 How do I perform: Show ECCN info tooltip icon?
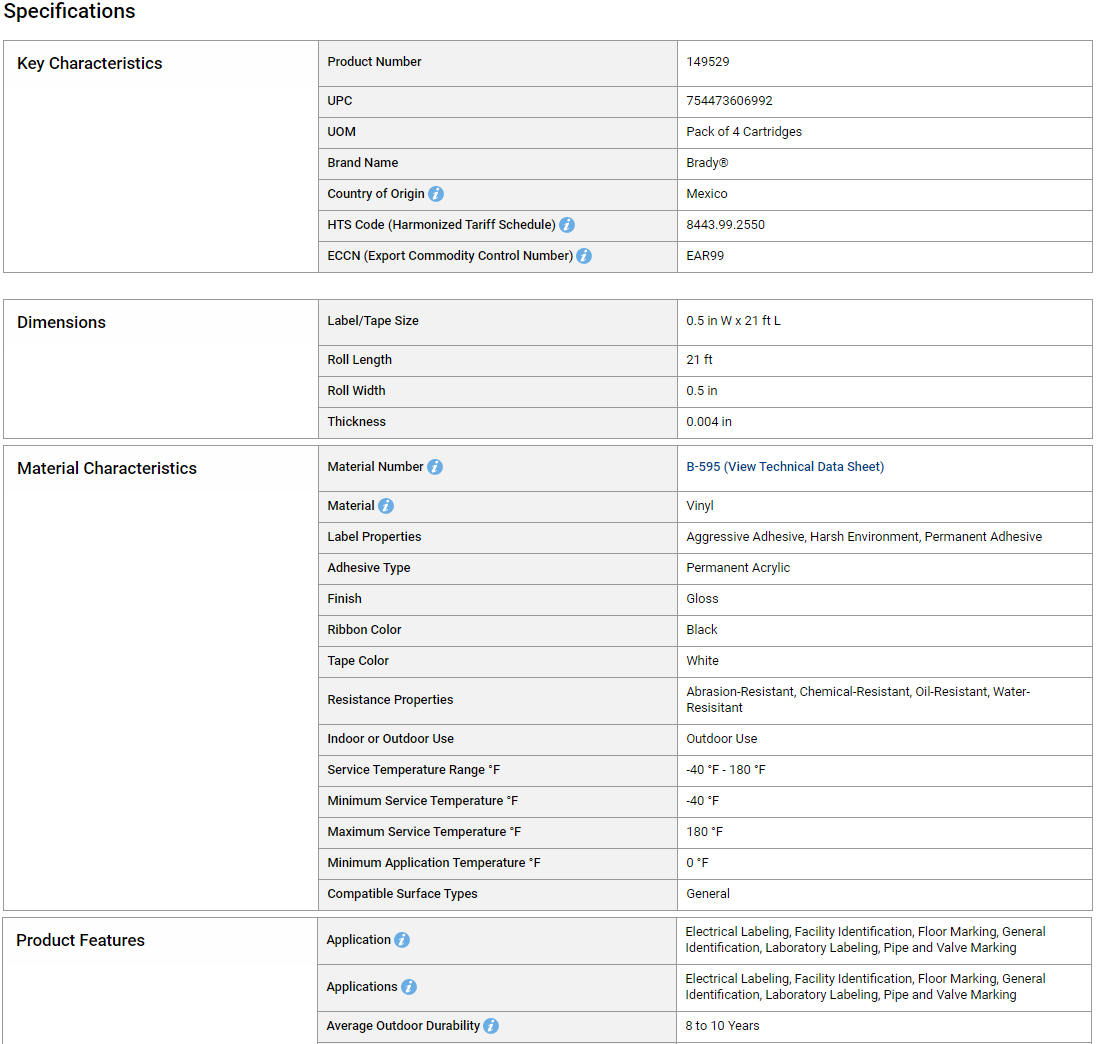(584, 256)
